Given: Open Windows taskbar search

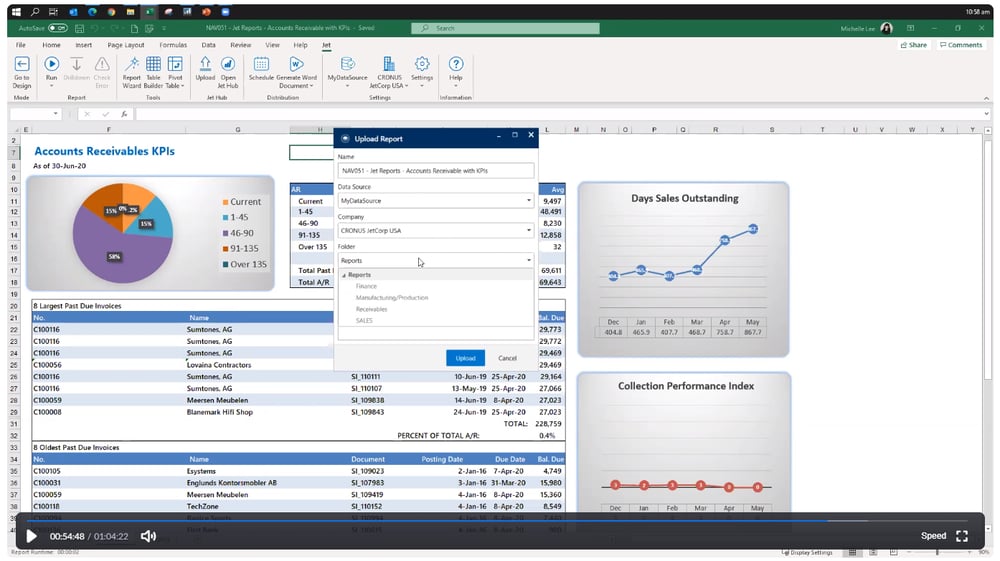Looking at the screenshot, I should [35, 11].
